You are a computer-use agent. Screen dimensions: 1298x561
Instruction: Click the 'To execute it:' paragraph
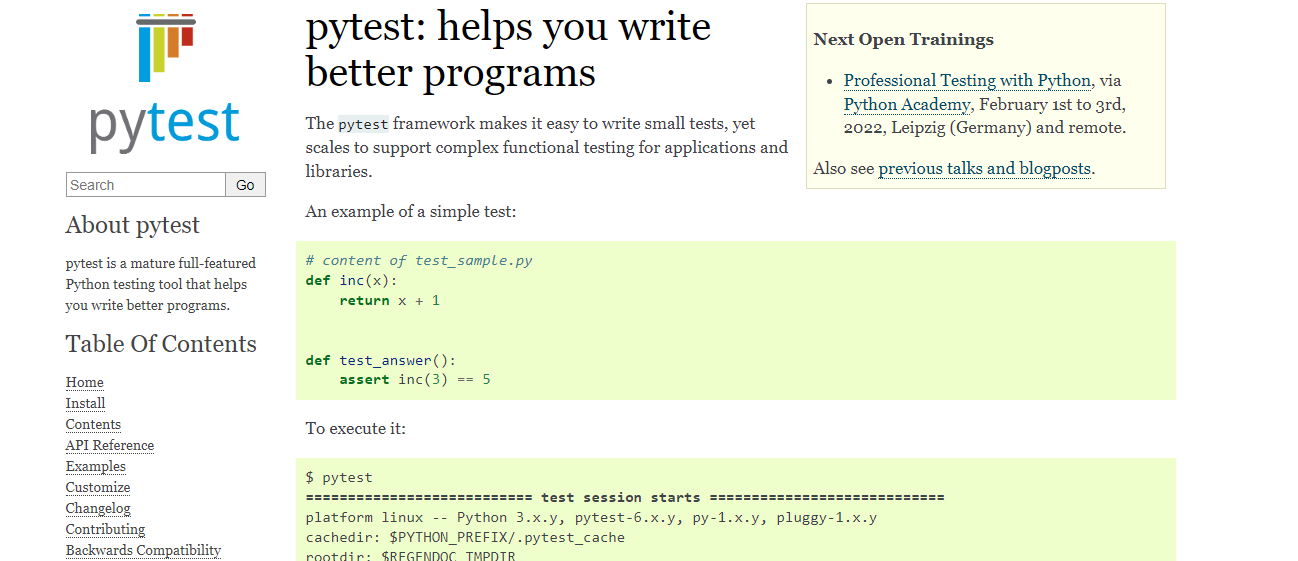[x=356, y=429]
